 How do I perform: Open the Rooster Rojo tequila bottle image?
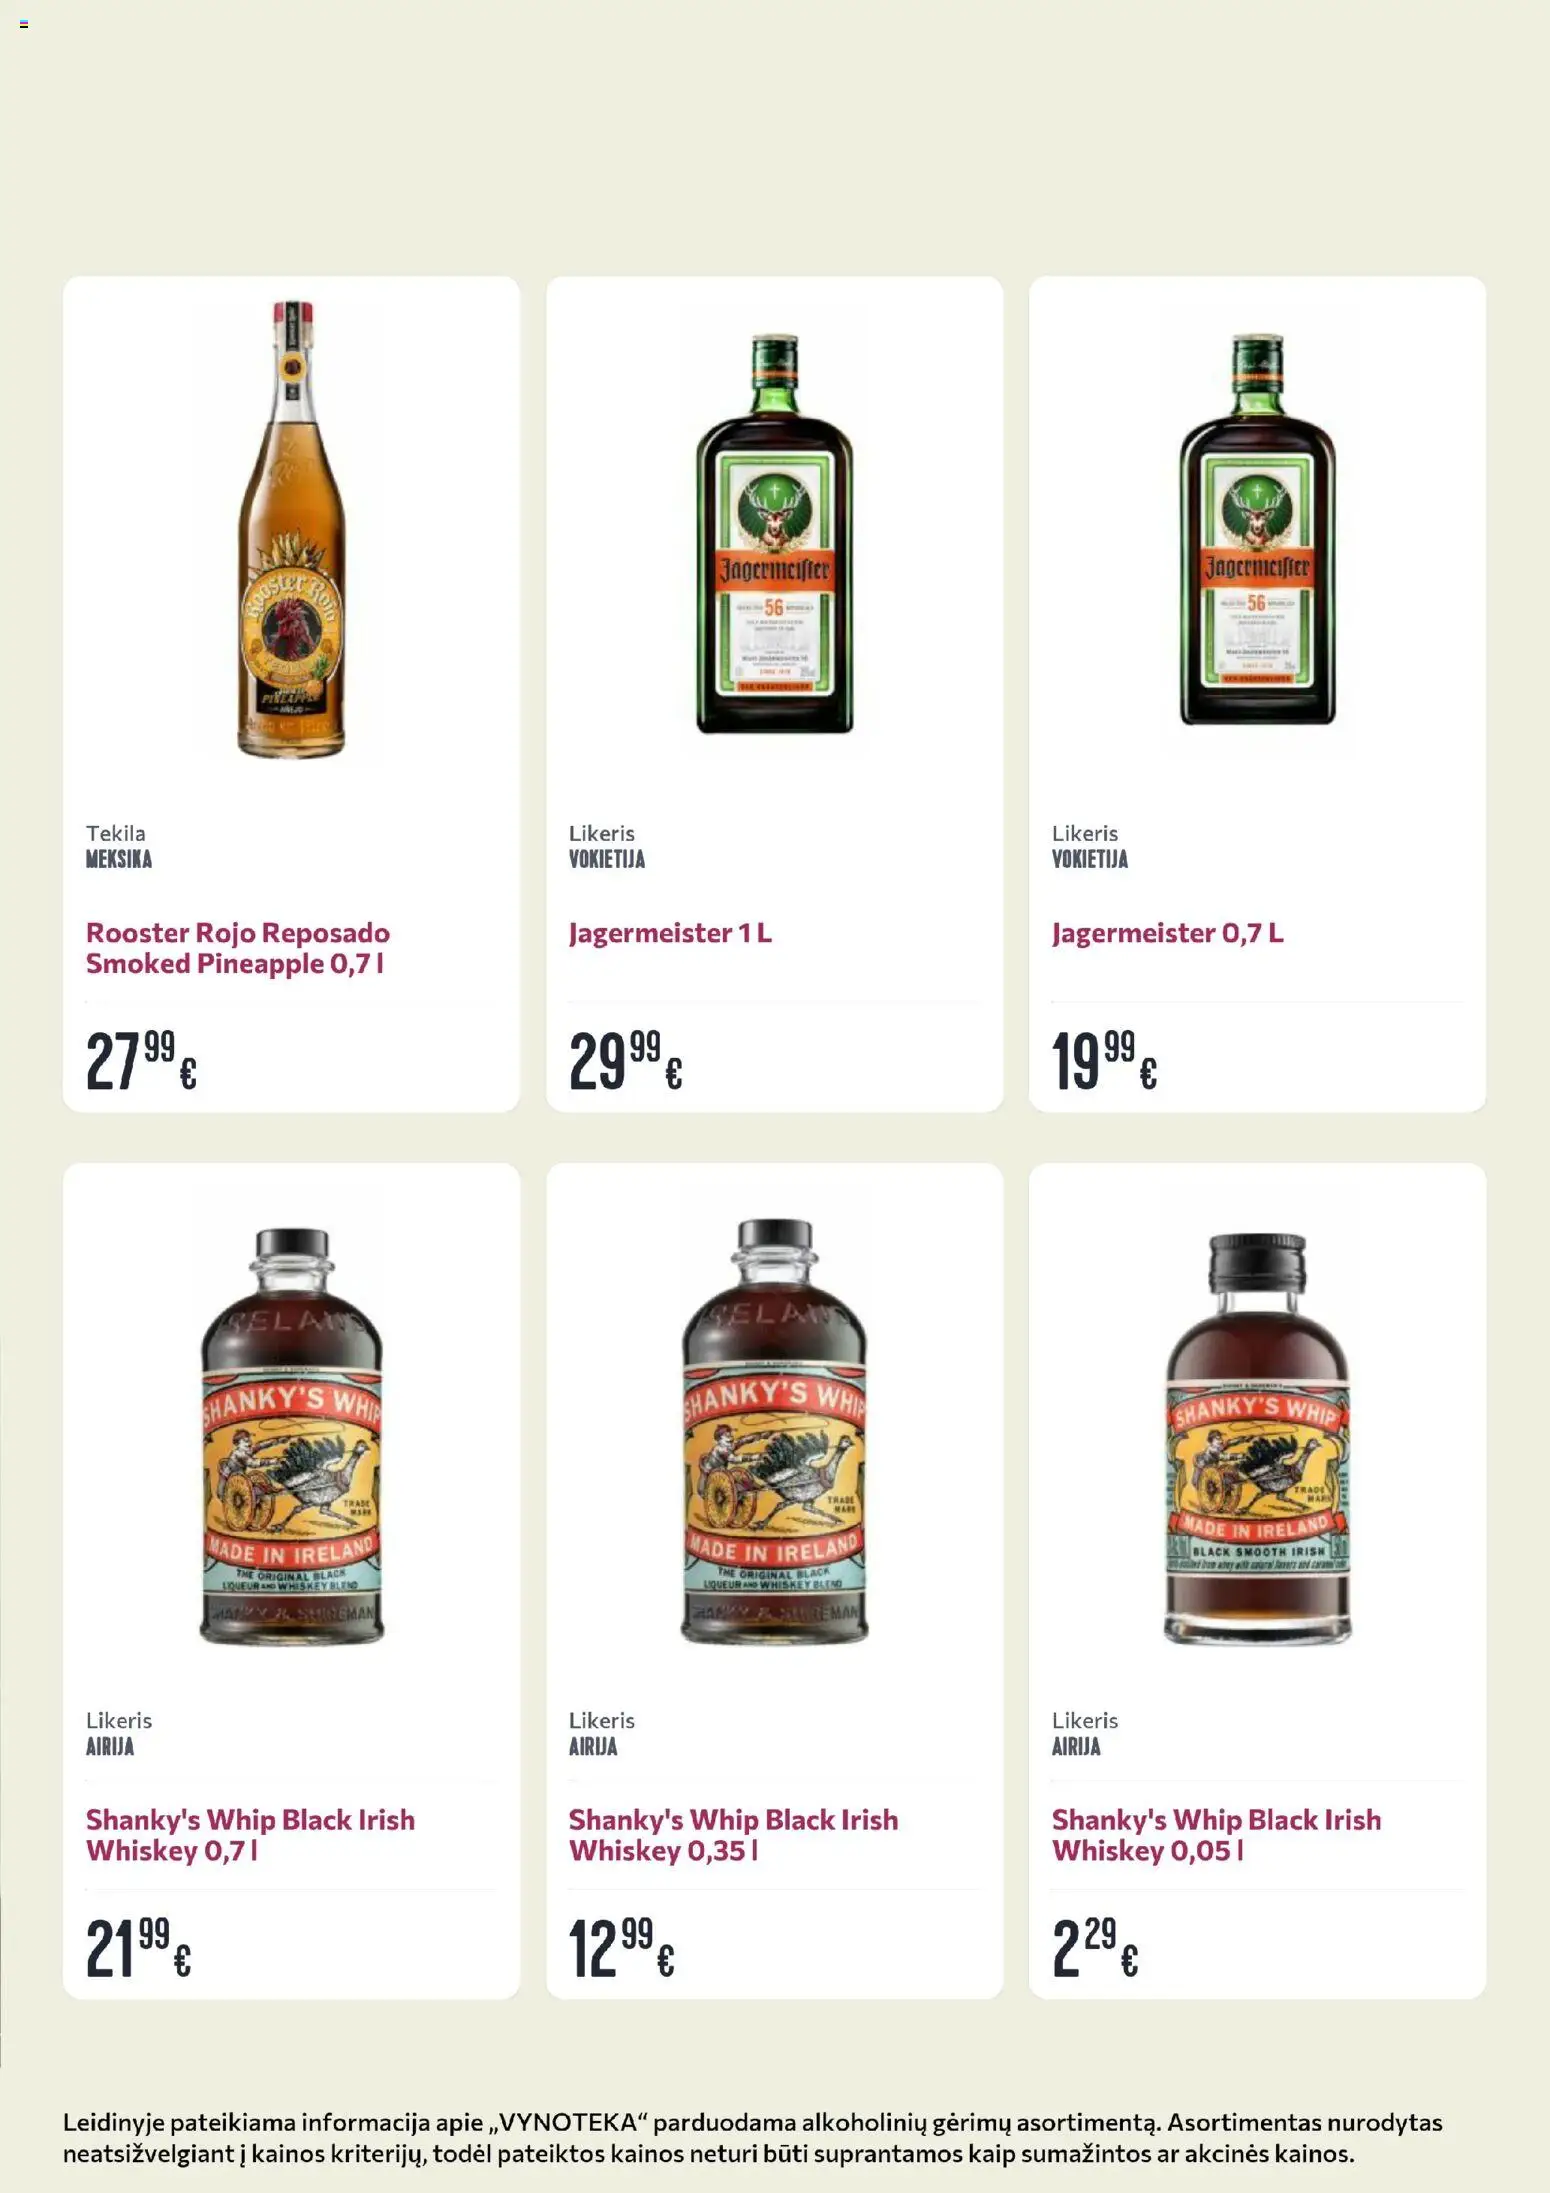(291, 529)
